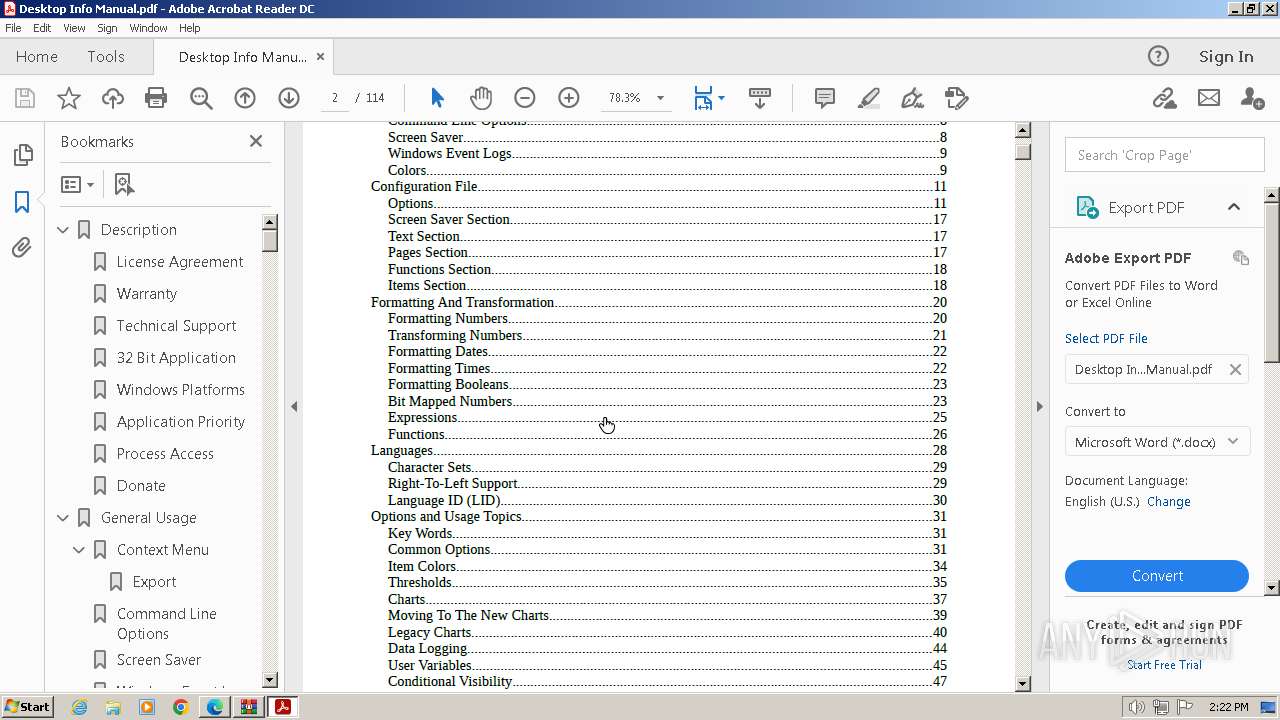Click the stamp/redact tool icon
The image size is (1280, 720).
[x=957, y=98]
